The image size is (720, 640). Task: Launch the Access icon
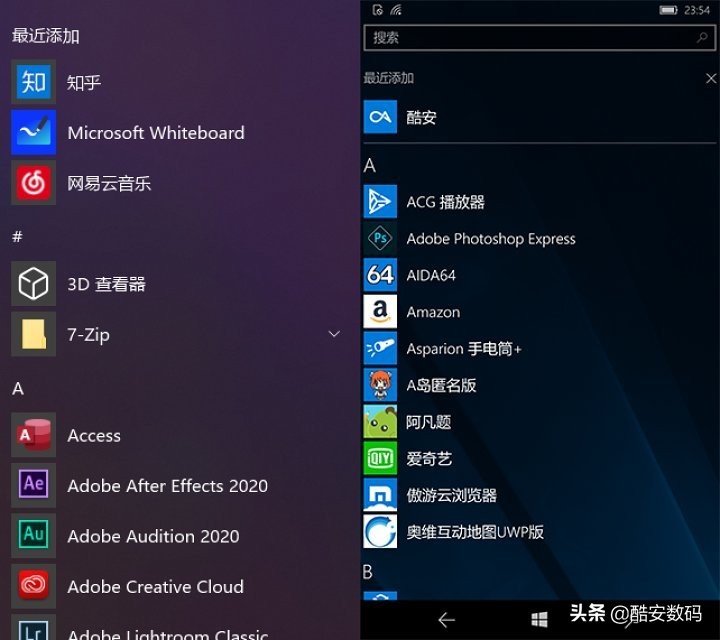pos(34,435)
